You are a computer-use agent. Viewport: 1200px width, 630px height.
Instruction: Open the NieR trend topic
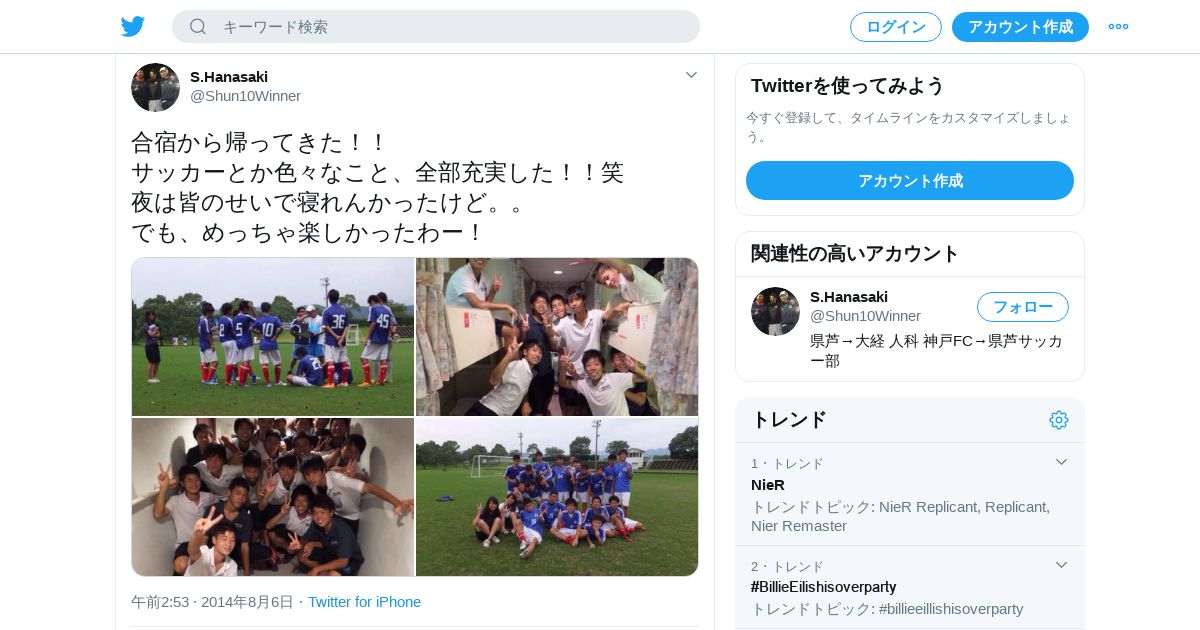point(768,485)
